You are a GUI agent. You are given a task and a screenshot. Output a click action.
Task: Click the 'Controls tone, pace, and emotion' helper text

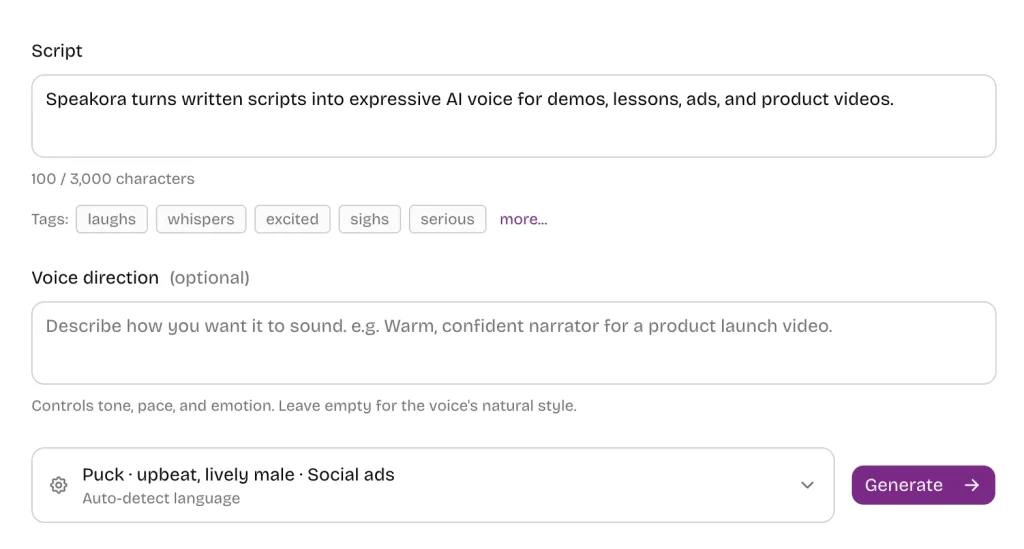click(x=304, y=406)
